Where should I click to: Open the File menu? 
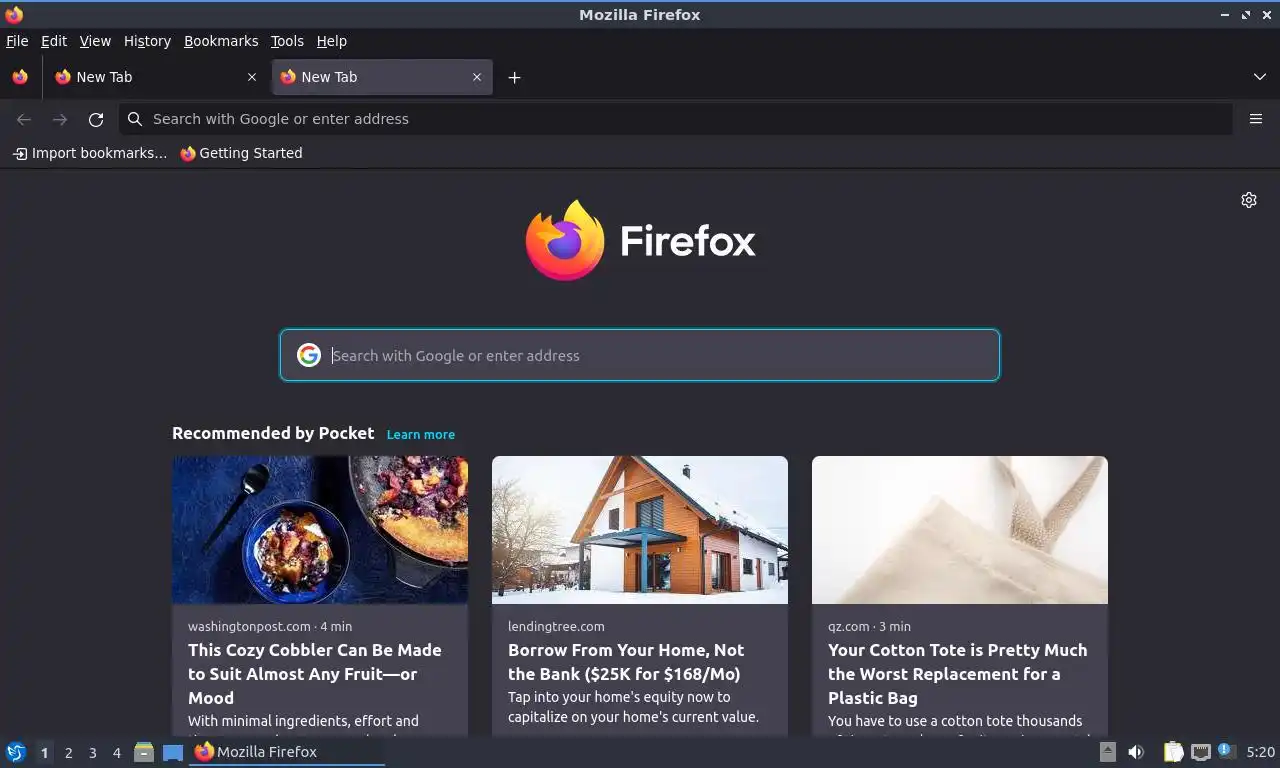tap(17, 41)
